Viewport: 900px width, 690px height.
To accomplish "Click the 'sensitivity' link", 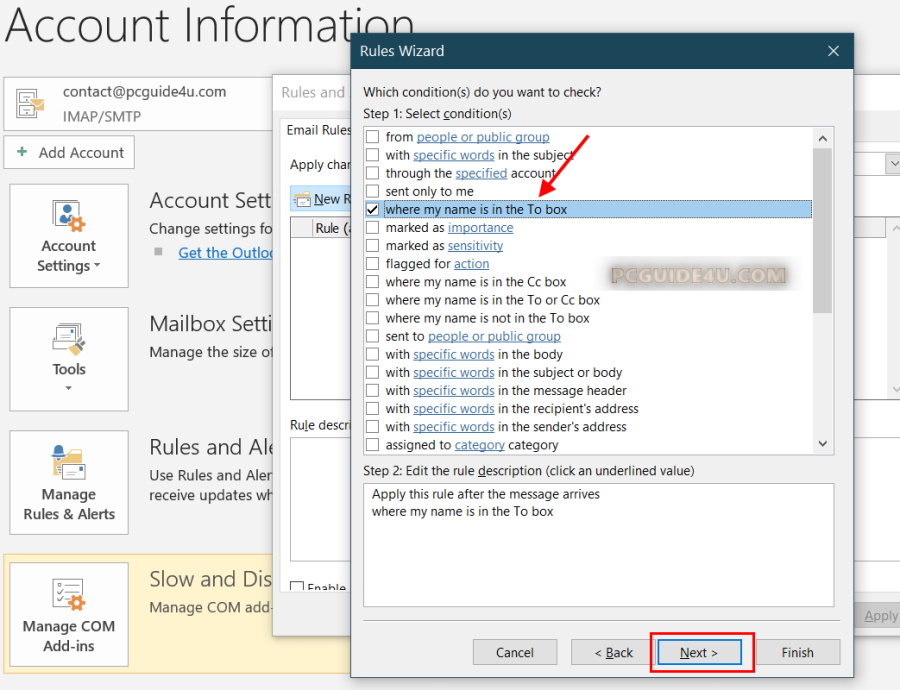I will tap(475, 245).
